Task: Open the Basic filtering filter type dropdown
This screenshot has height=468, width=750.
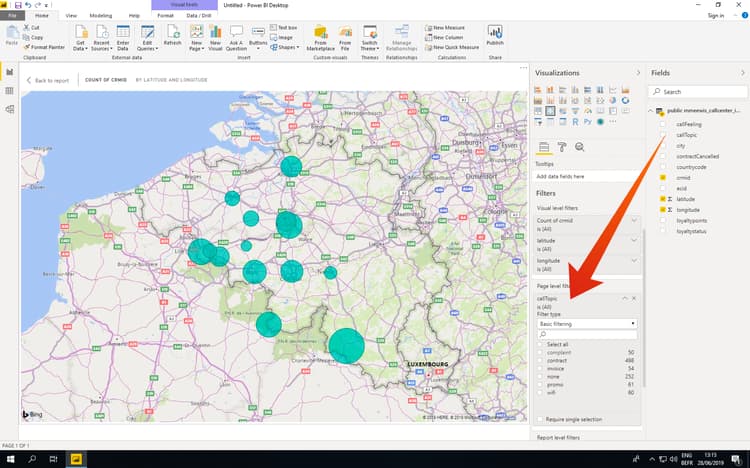Action: (x=586, y=323)
